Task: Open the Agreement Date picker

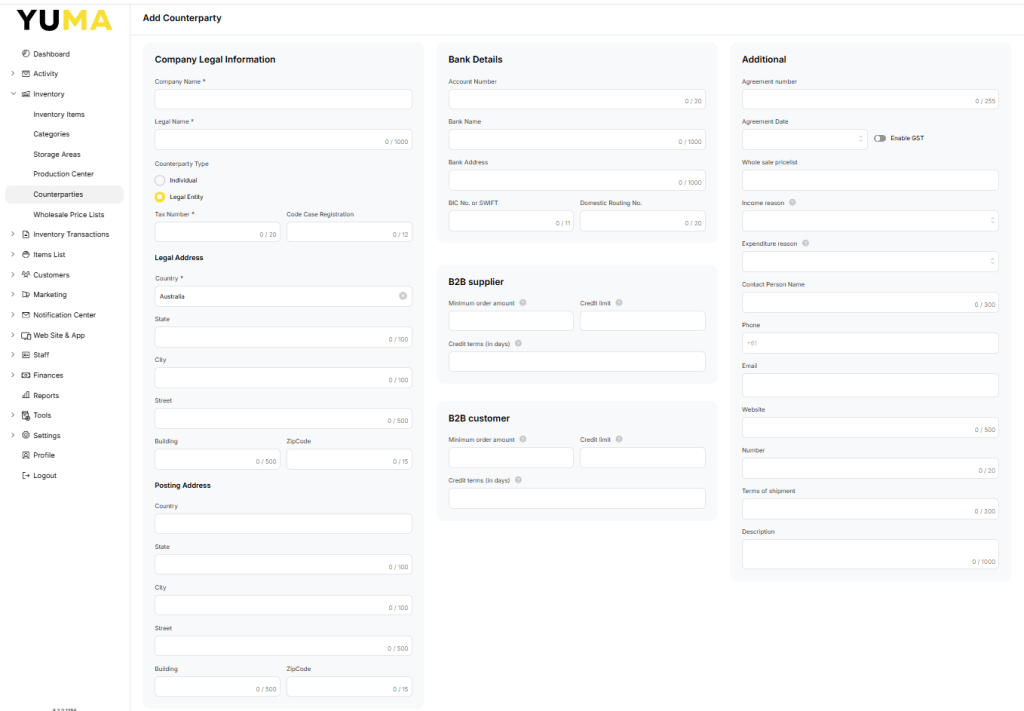Action: 805,139
